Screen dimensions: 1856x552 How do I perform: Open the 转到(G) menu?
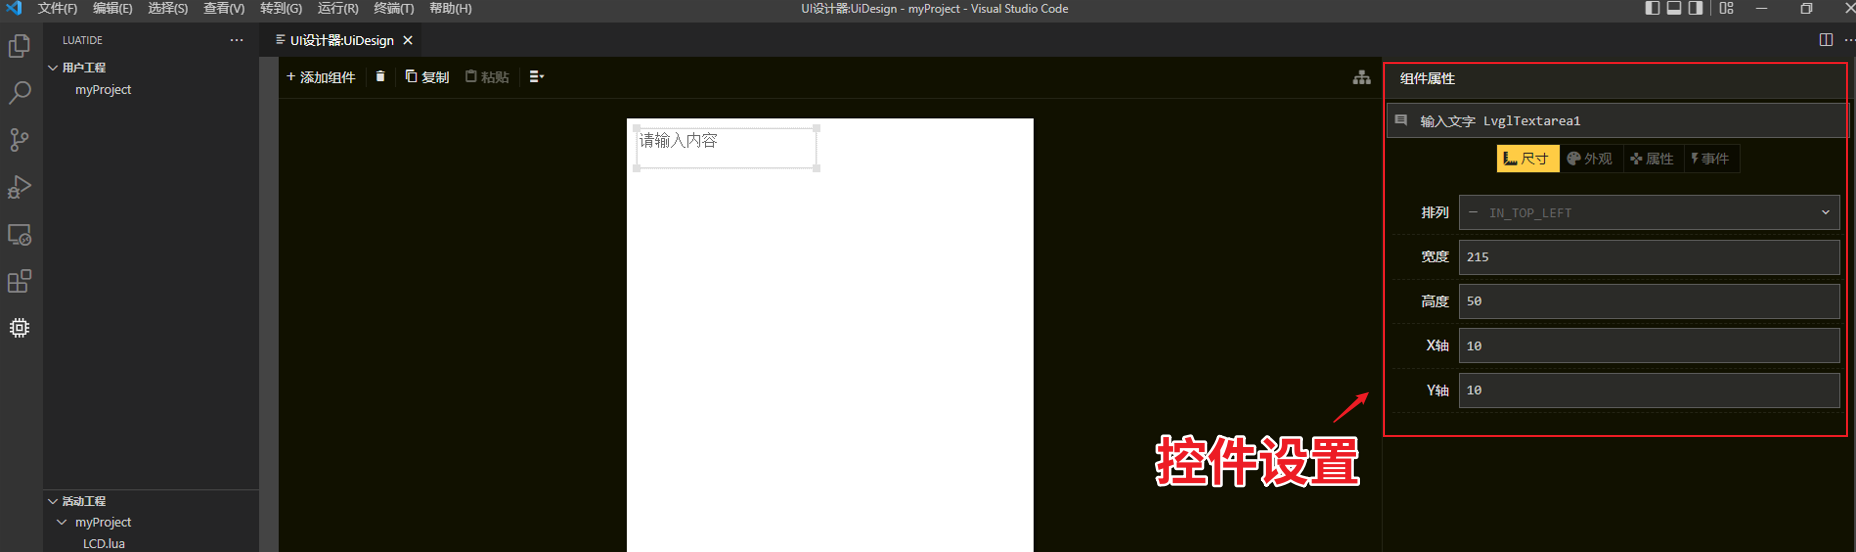pos(281,8)
